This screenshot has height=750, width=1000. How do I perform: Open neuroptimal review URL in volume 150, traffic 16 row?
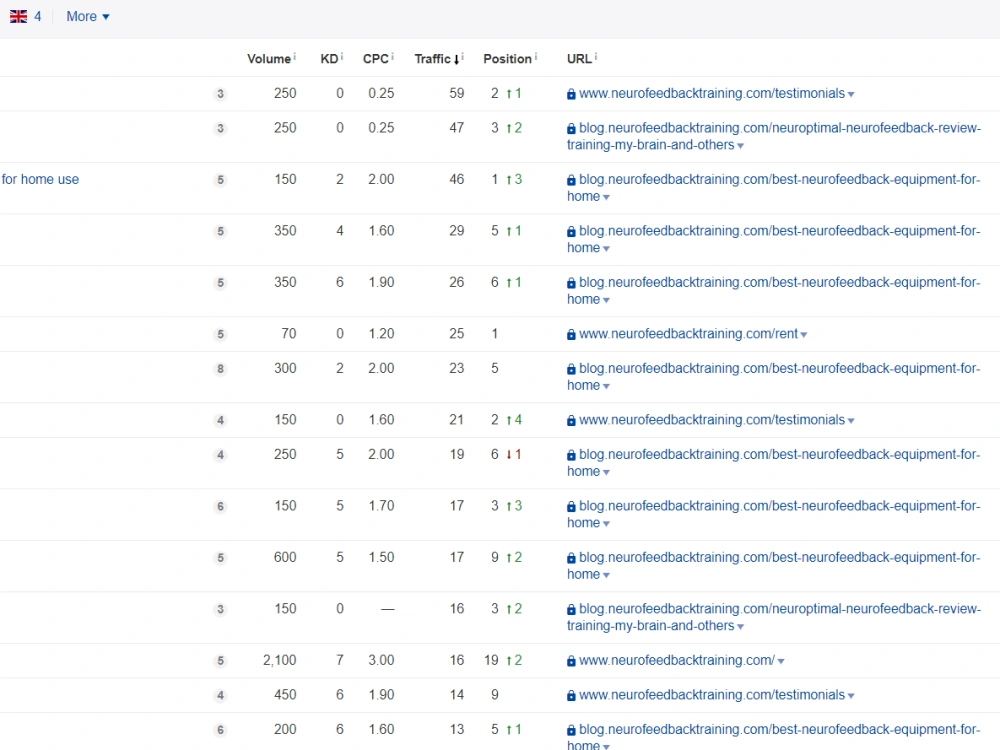774,617
